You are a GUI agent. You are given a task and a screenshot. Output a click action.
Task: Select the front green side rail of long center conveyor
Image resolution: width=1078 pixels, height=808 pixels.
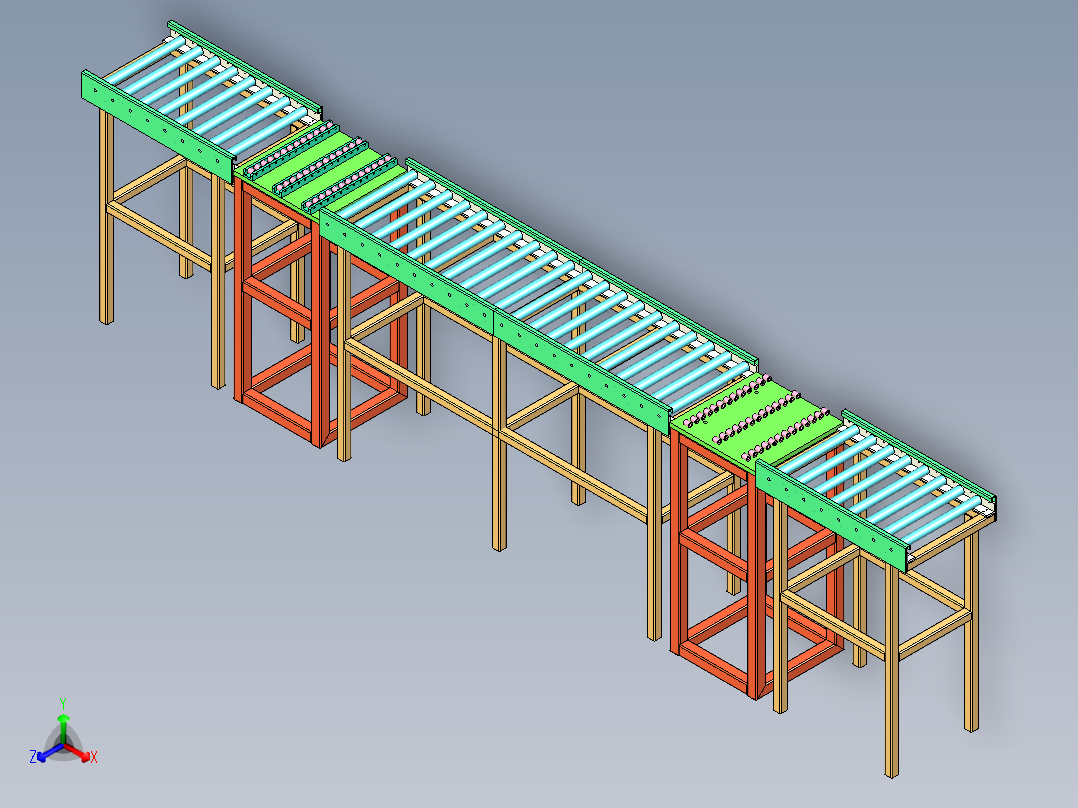[x=494, y=320]
